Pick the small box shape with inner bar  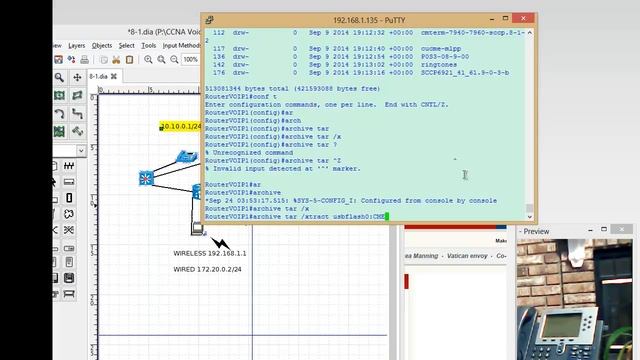click(69, 248)
